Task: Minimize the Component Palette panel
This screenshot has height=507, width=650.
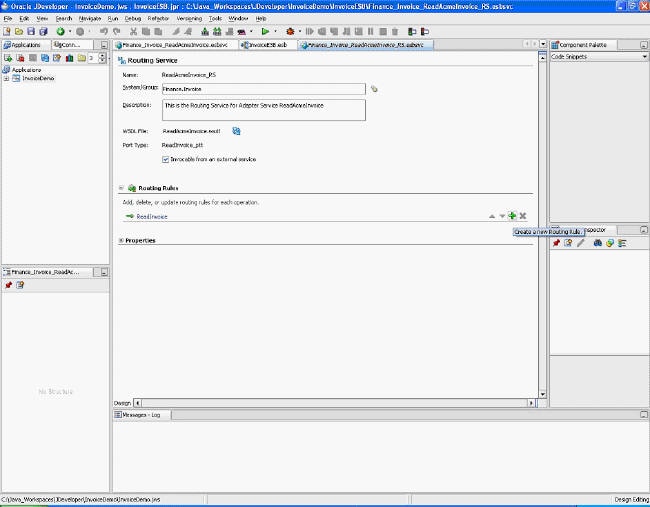Action: (643, 45)
